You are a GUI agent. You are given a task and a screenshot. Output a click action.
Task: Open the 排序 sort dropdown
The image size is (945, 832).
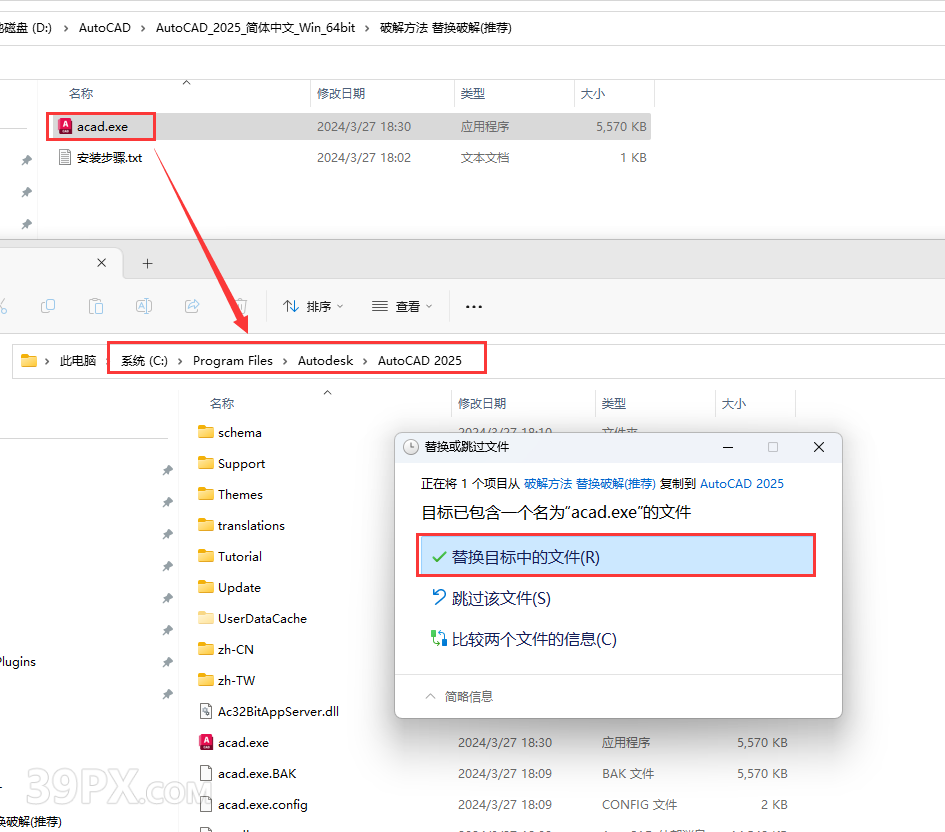pyautogui.click(x=313, y=307)
